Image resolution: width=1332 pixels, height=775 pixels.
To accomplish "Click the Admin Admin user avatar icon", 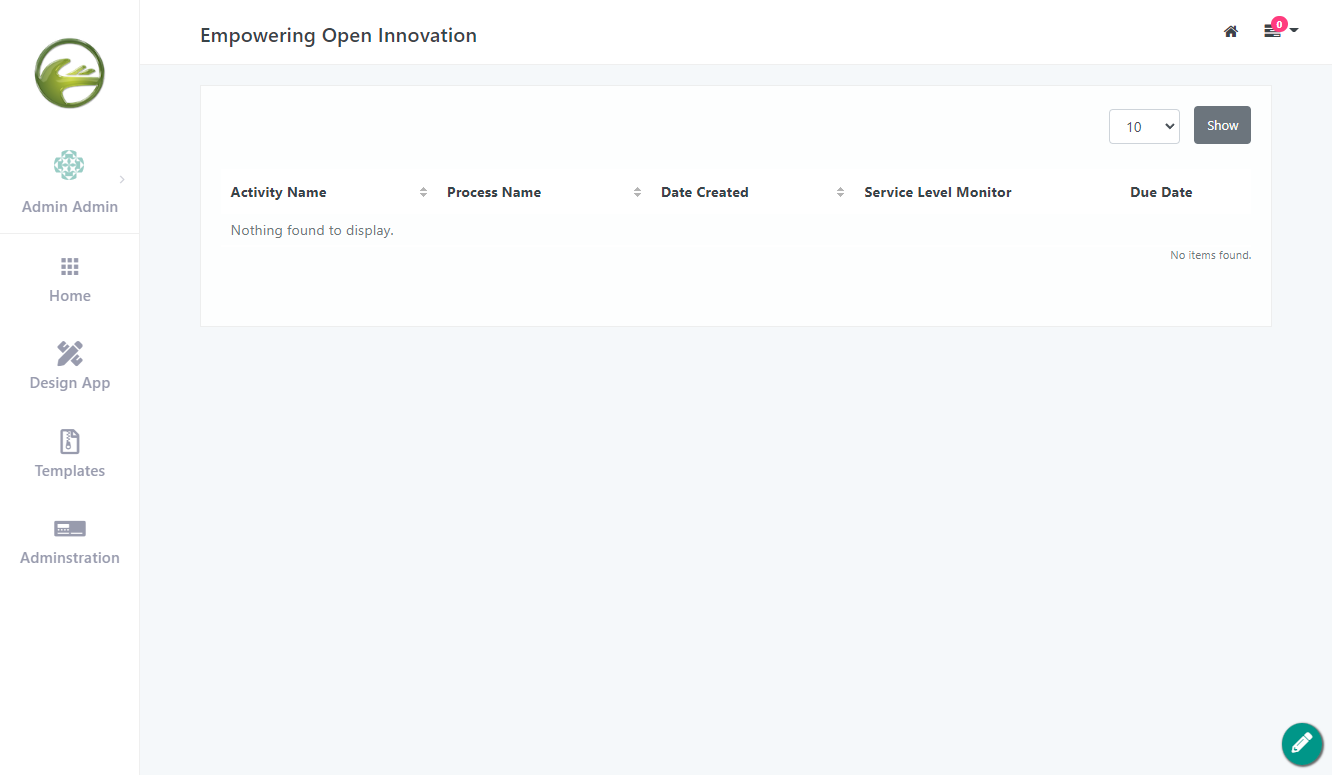I will point(69,165).
